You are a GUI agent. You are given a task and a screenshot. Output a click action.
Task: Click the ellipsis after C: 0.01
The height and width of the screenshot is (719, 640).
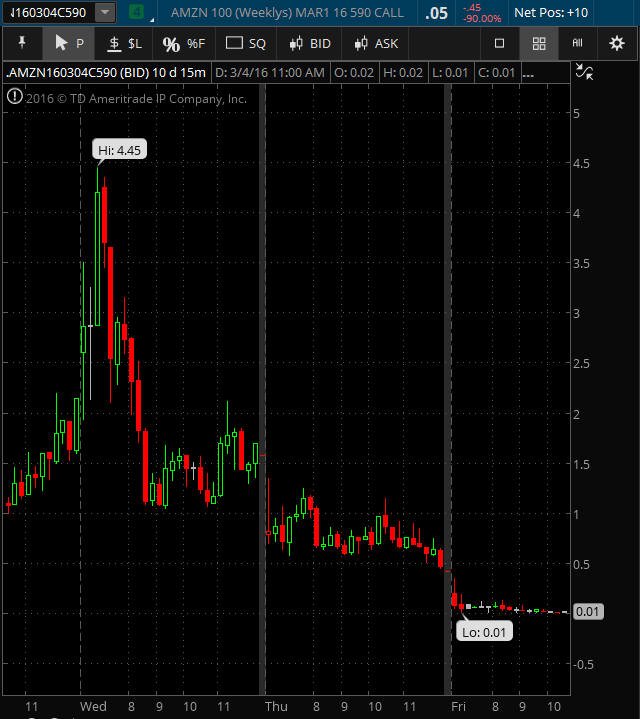click(x=528, y=73)
